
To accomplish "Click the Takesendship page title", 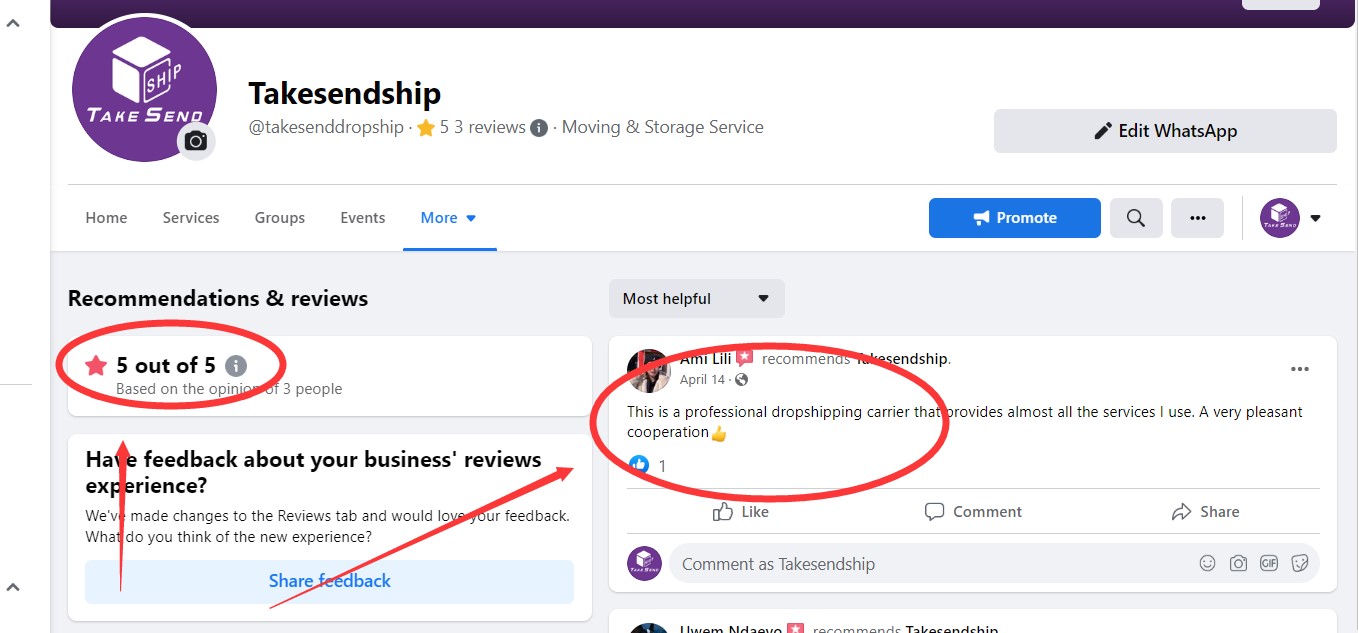I will tap(345, 93).
